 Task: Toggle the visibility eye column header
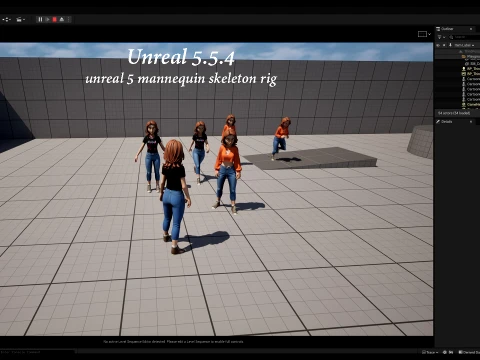438,45
